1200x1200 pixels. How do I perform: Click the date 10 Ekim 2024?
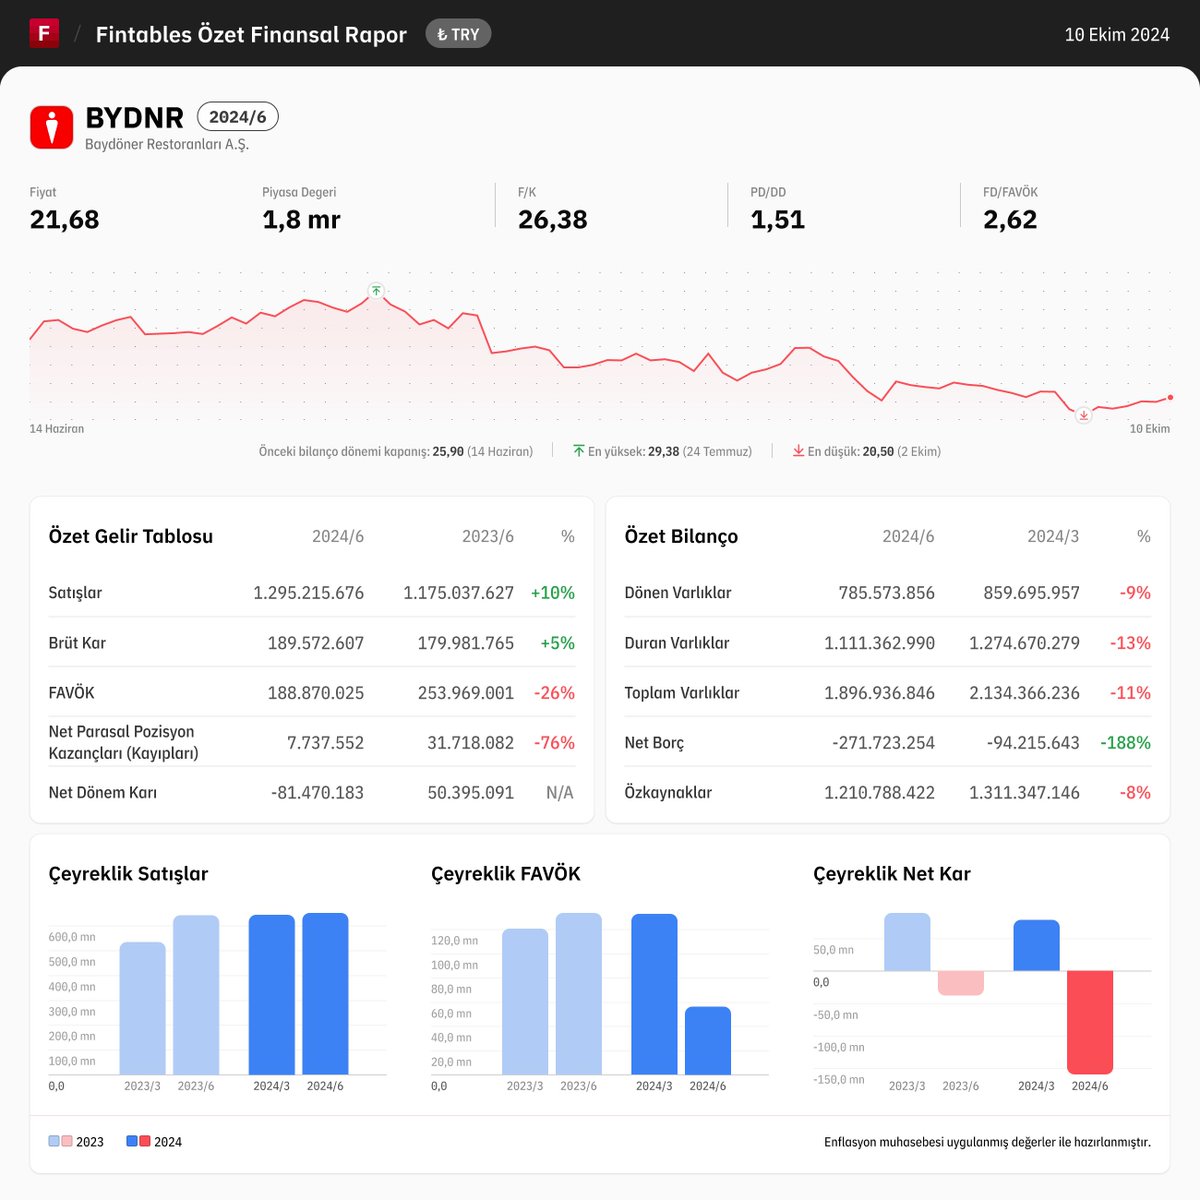click(1117, 35)
